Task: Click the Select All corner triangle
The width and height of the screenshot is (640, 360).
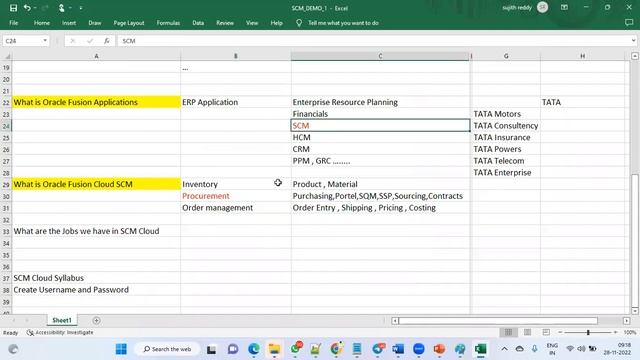Action: [x=6, y=56]
